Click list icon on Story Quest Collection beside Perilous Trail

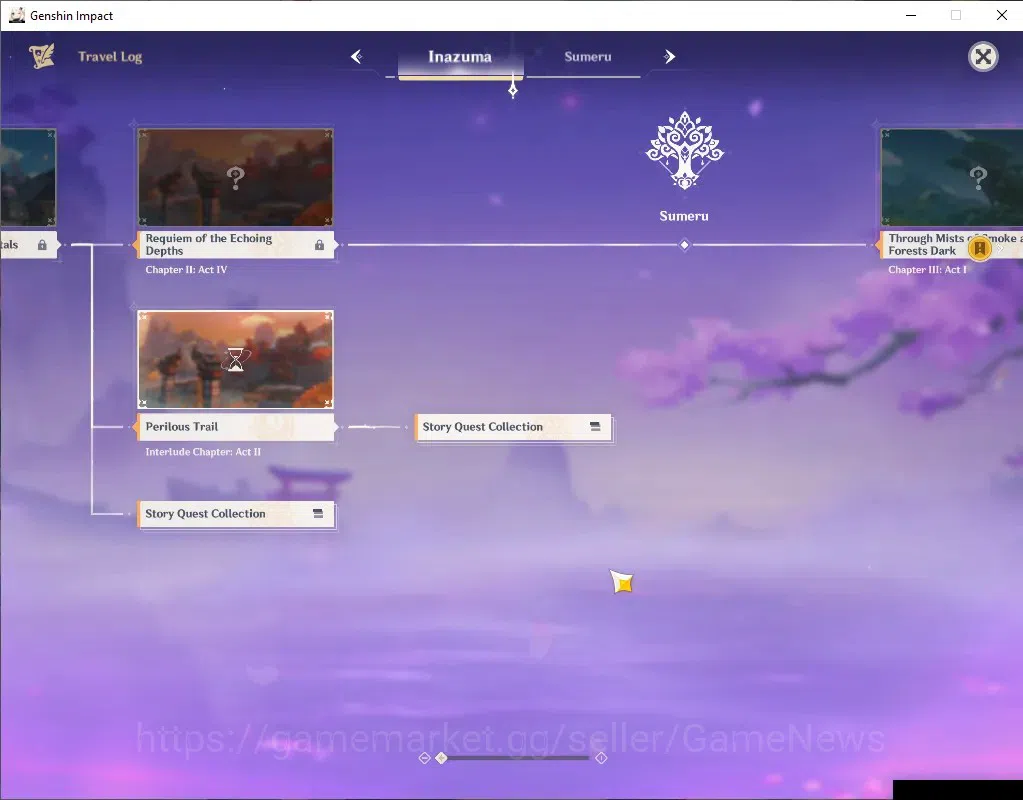tap(595, 426)
